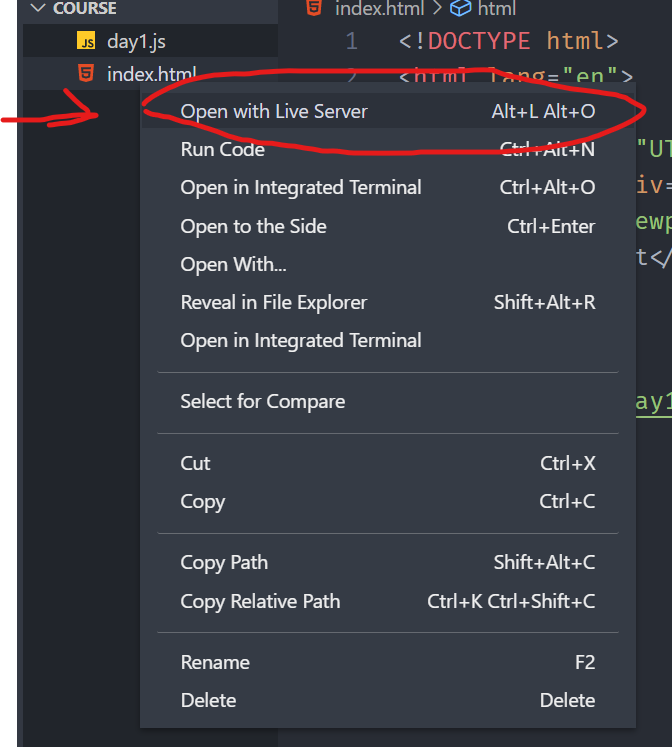672x747 pixels.
Task: Choose first Open in Integrated Terminal entry
Action: (x=388, y=188)
